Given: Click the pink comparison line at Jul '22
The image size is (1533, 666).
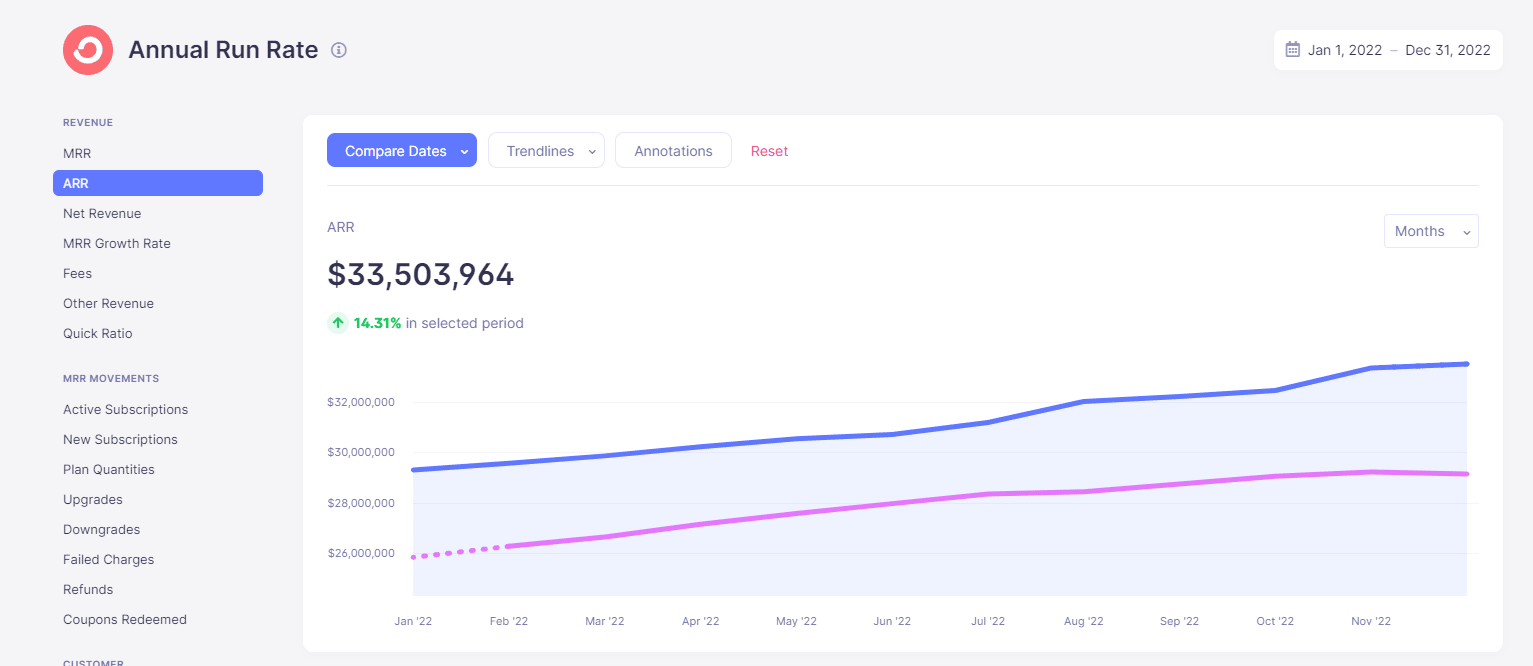Looking at the screenshot, I should 988,494.
